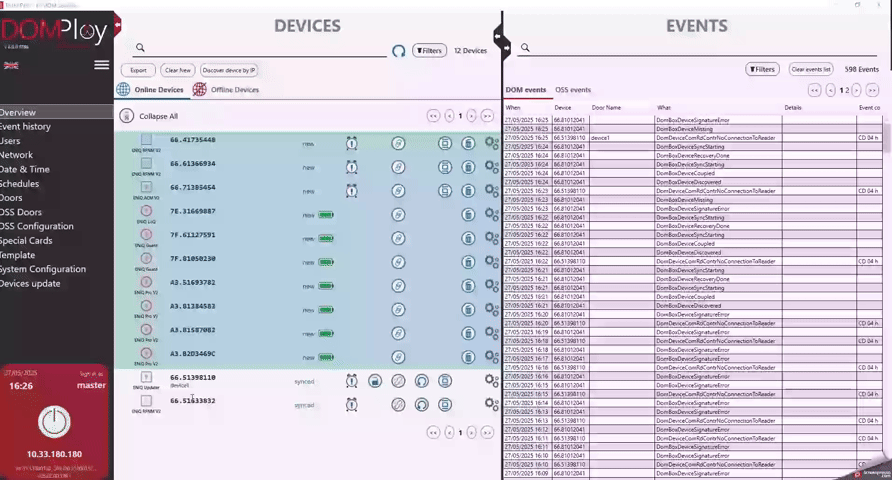Screen dimensions: 892x480
Task: Open gear settings for device 7E.31669887
Action: click(x=492, y=214)
